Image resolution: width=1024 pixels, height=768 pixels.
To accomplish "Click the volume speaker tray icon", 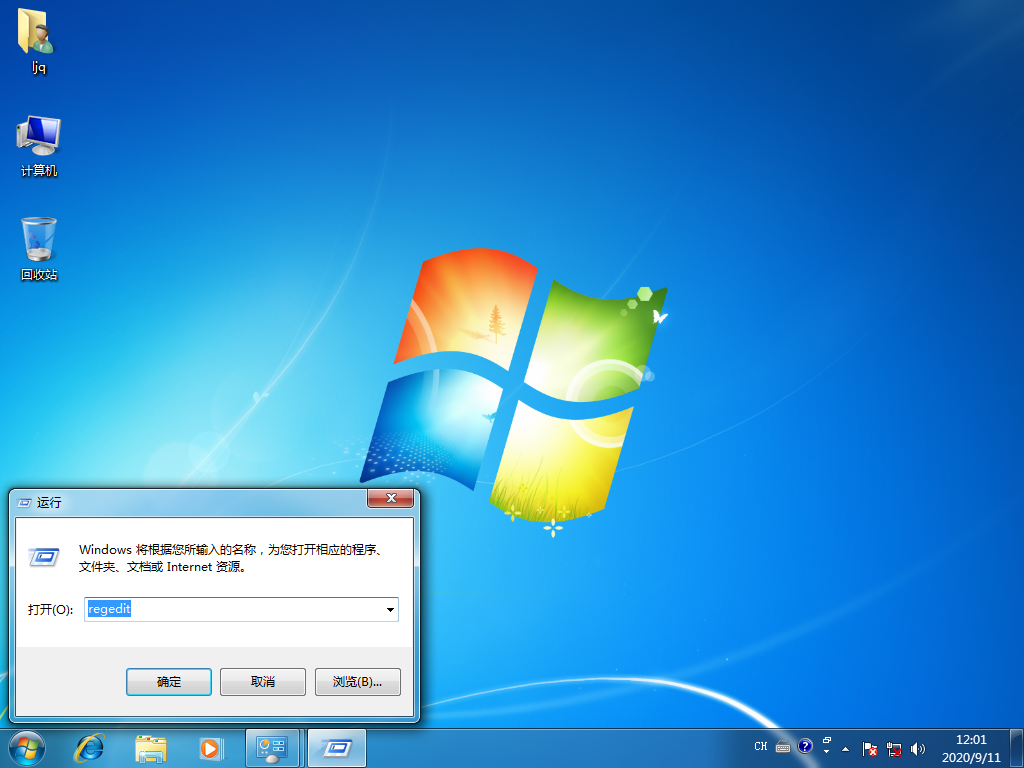I will (x=918, y=748).
